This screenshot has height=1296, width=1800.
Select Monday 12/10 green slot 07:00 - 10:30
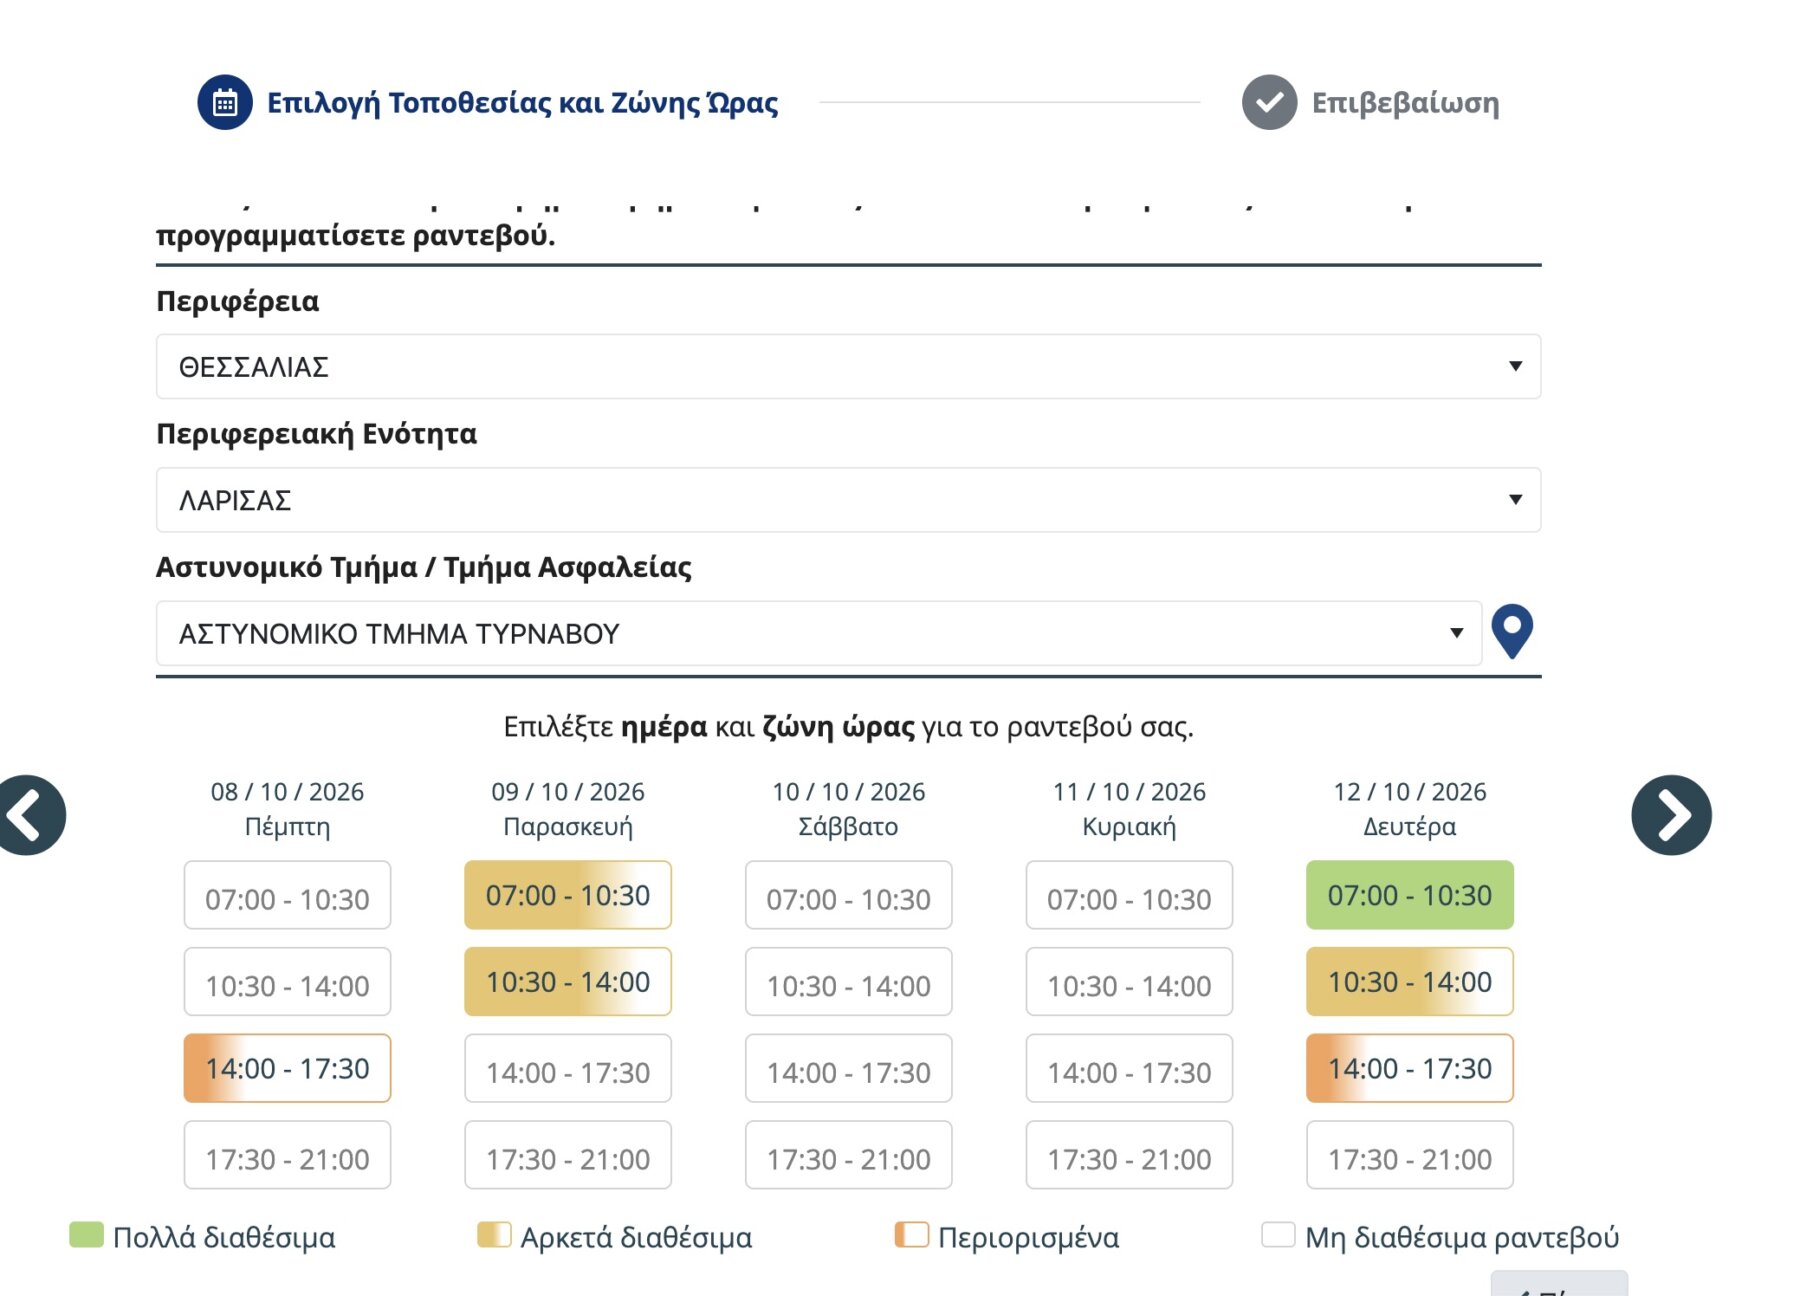coord(1410,895)
